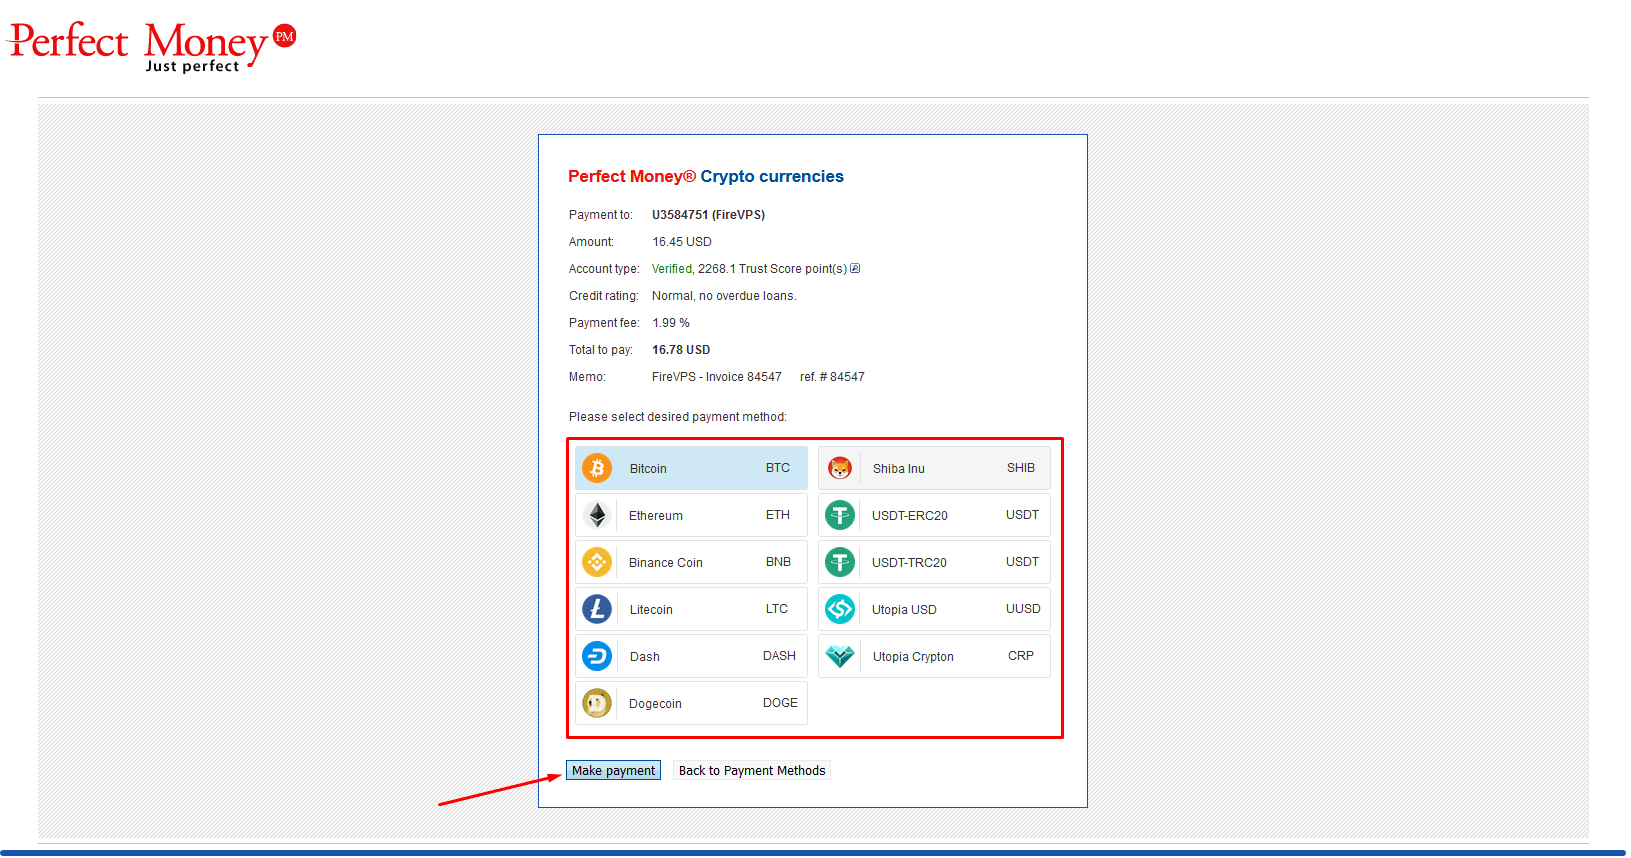1631x858 pixels.
Task: Choose Litecoin payment option
Action: 691,609
